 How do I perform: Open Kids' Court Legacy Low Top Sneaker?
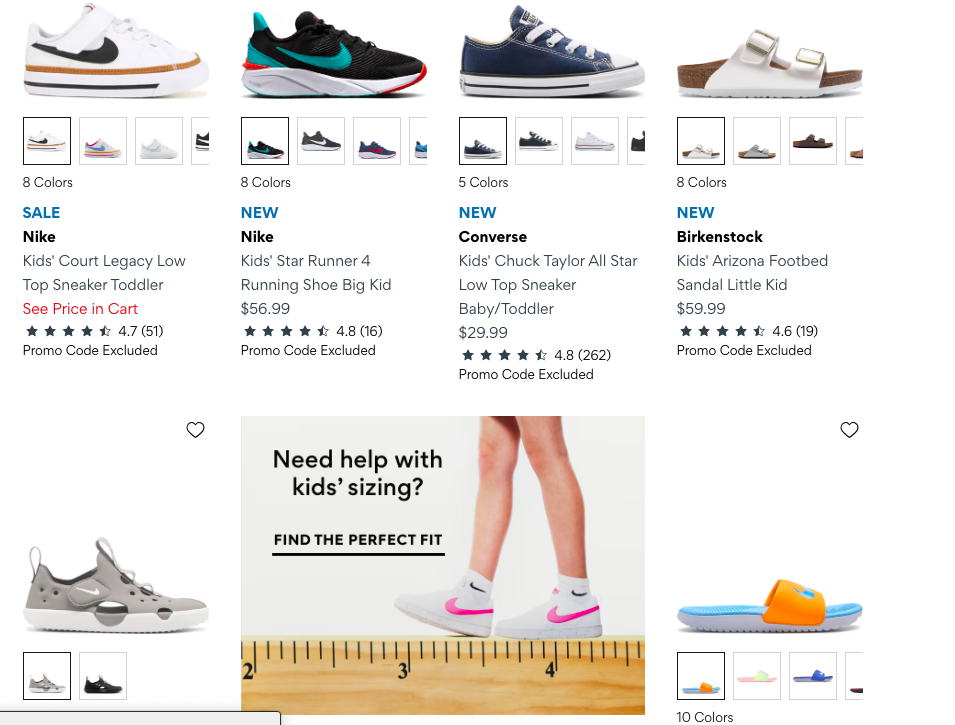click(x=104, y=272)
